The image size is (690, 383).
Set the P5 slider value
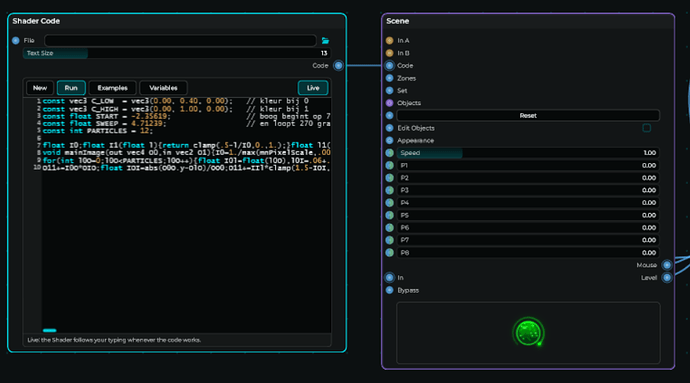coord(528,215)
